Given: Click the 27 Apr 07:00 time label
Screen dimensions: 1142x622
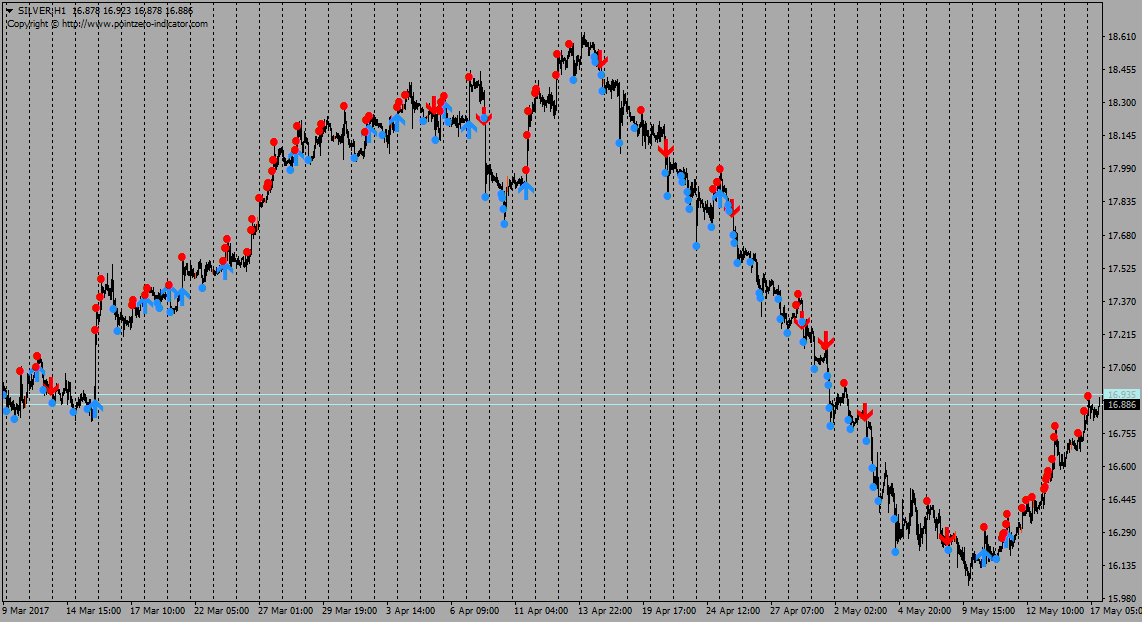Looking at the screenshot, I should click(x=798, y=611).
